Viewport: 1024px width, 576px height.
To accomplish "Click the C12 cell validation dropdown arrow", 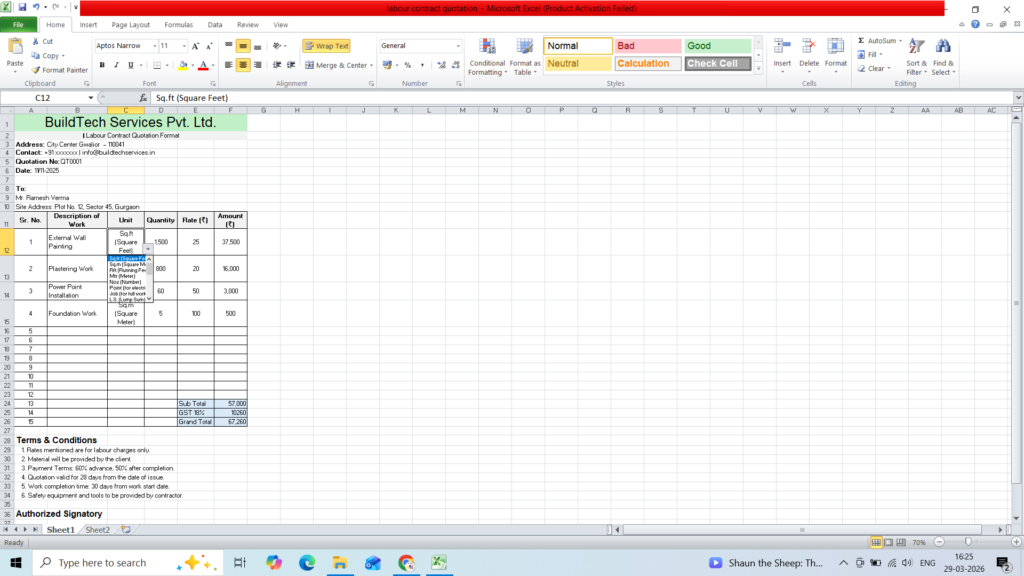I will pyautogui.click(x=148, y=249).
